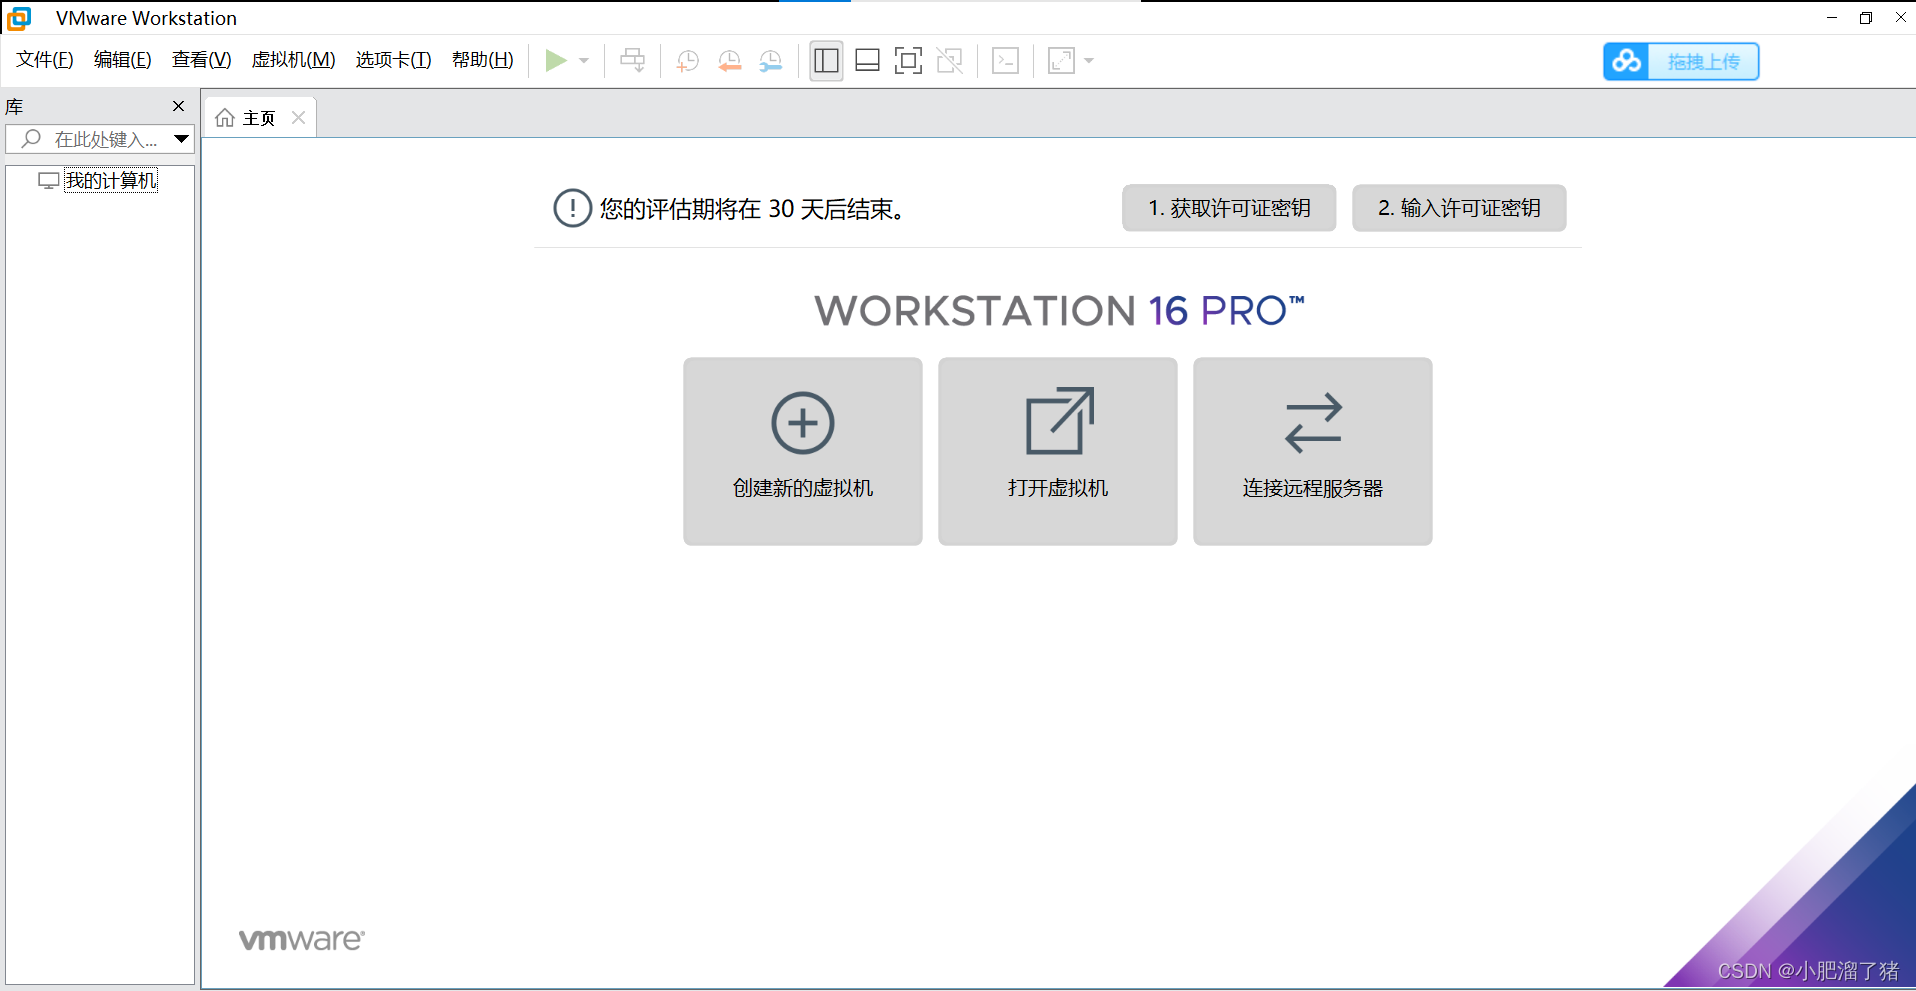This screenshot has width=1916, height=991.
Task: Click the take snapshot clock icon
Action: (687, 61)
